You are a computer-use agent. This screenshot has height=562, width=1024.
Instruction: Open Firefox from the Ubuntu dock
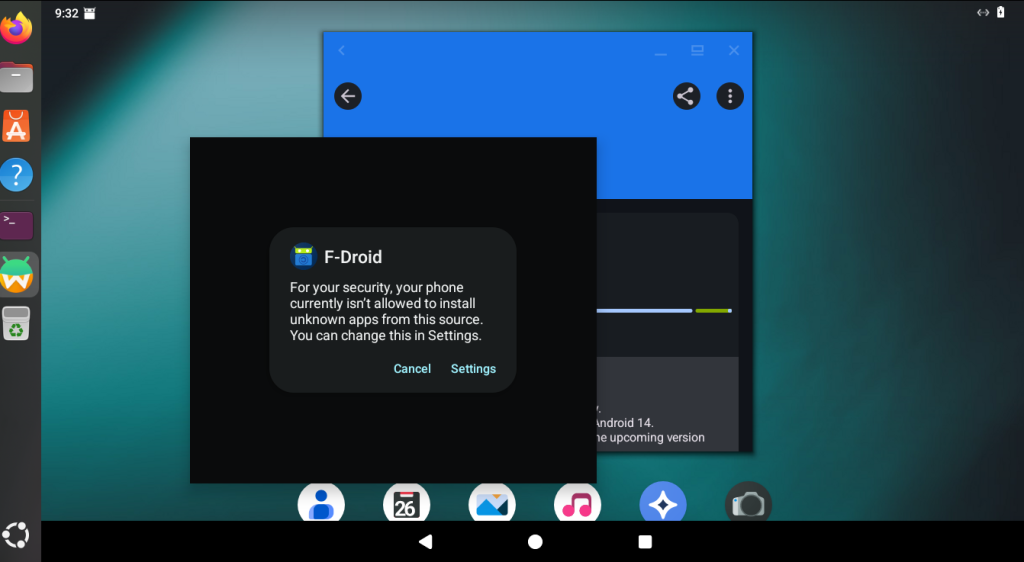tap(17, 29)
